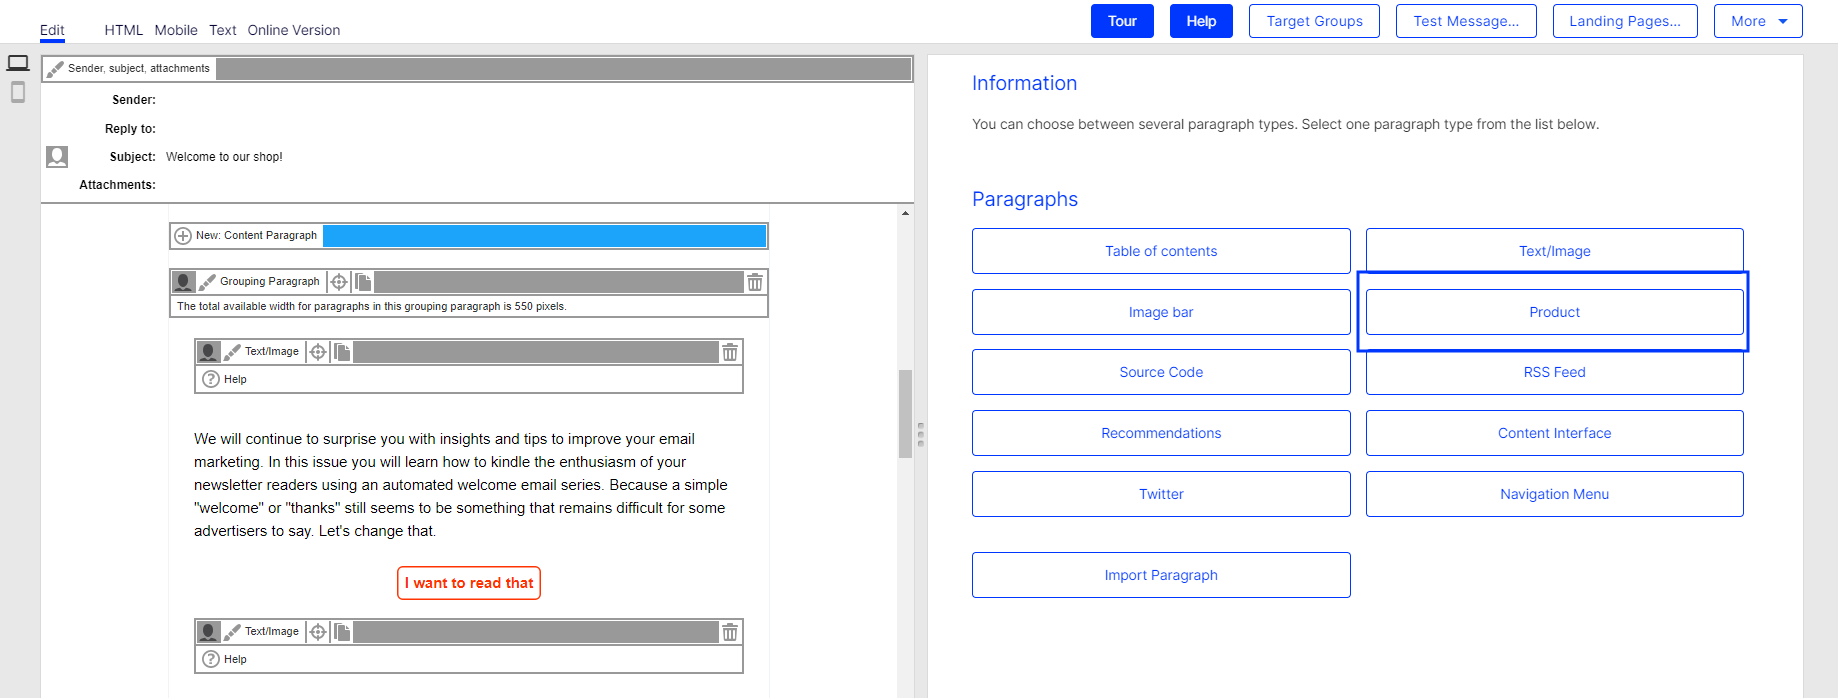
Task: Delete the first Text/Image paragraph
Action: 730,352
